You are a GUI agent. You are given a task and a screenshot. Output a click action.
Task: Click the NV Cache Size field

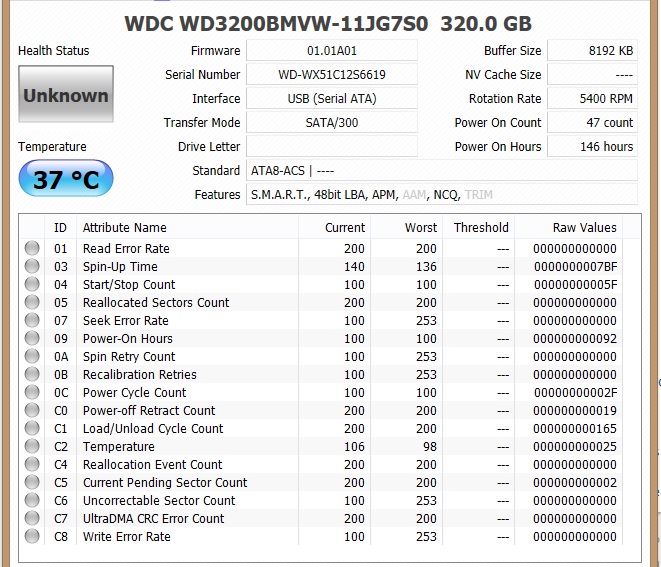click(592, 75)
